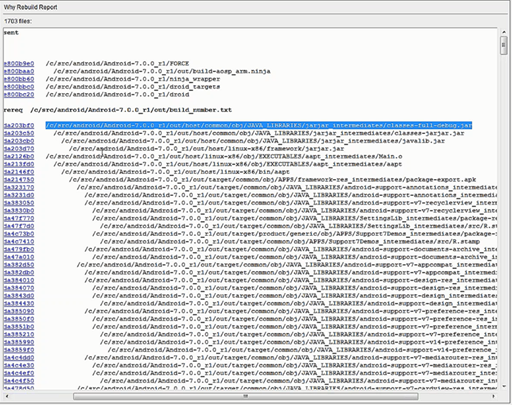
Task: Open the link next to linux-x86/bin/aapt
Action: point(19,172)
